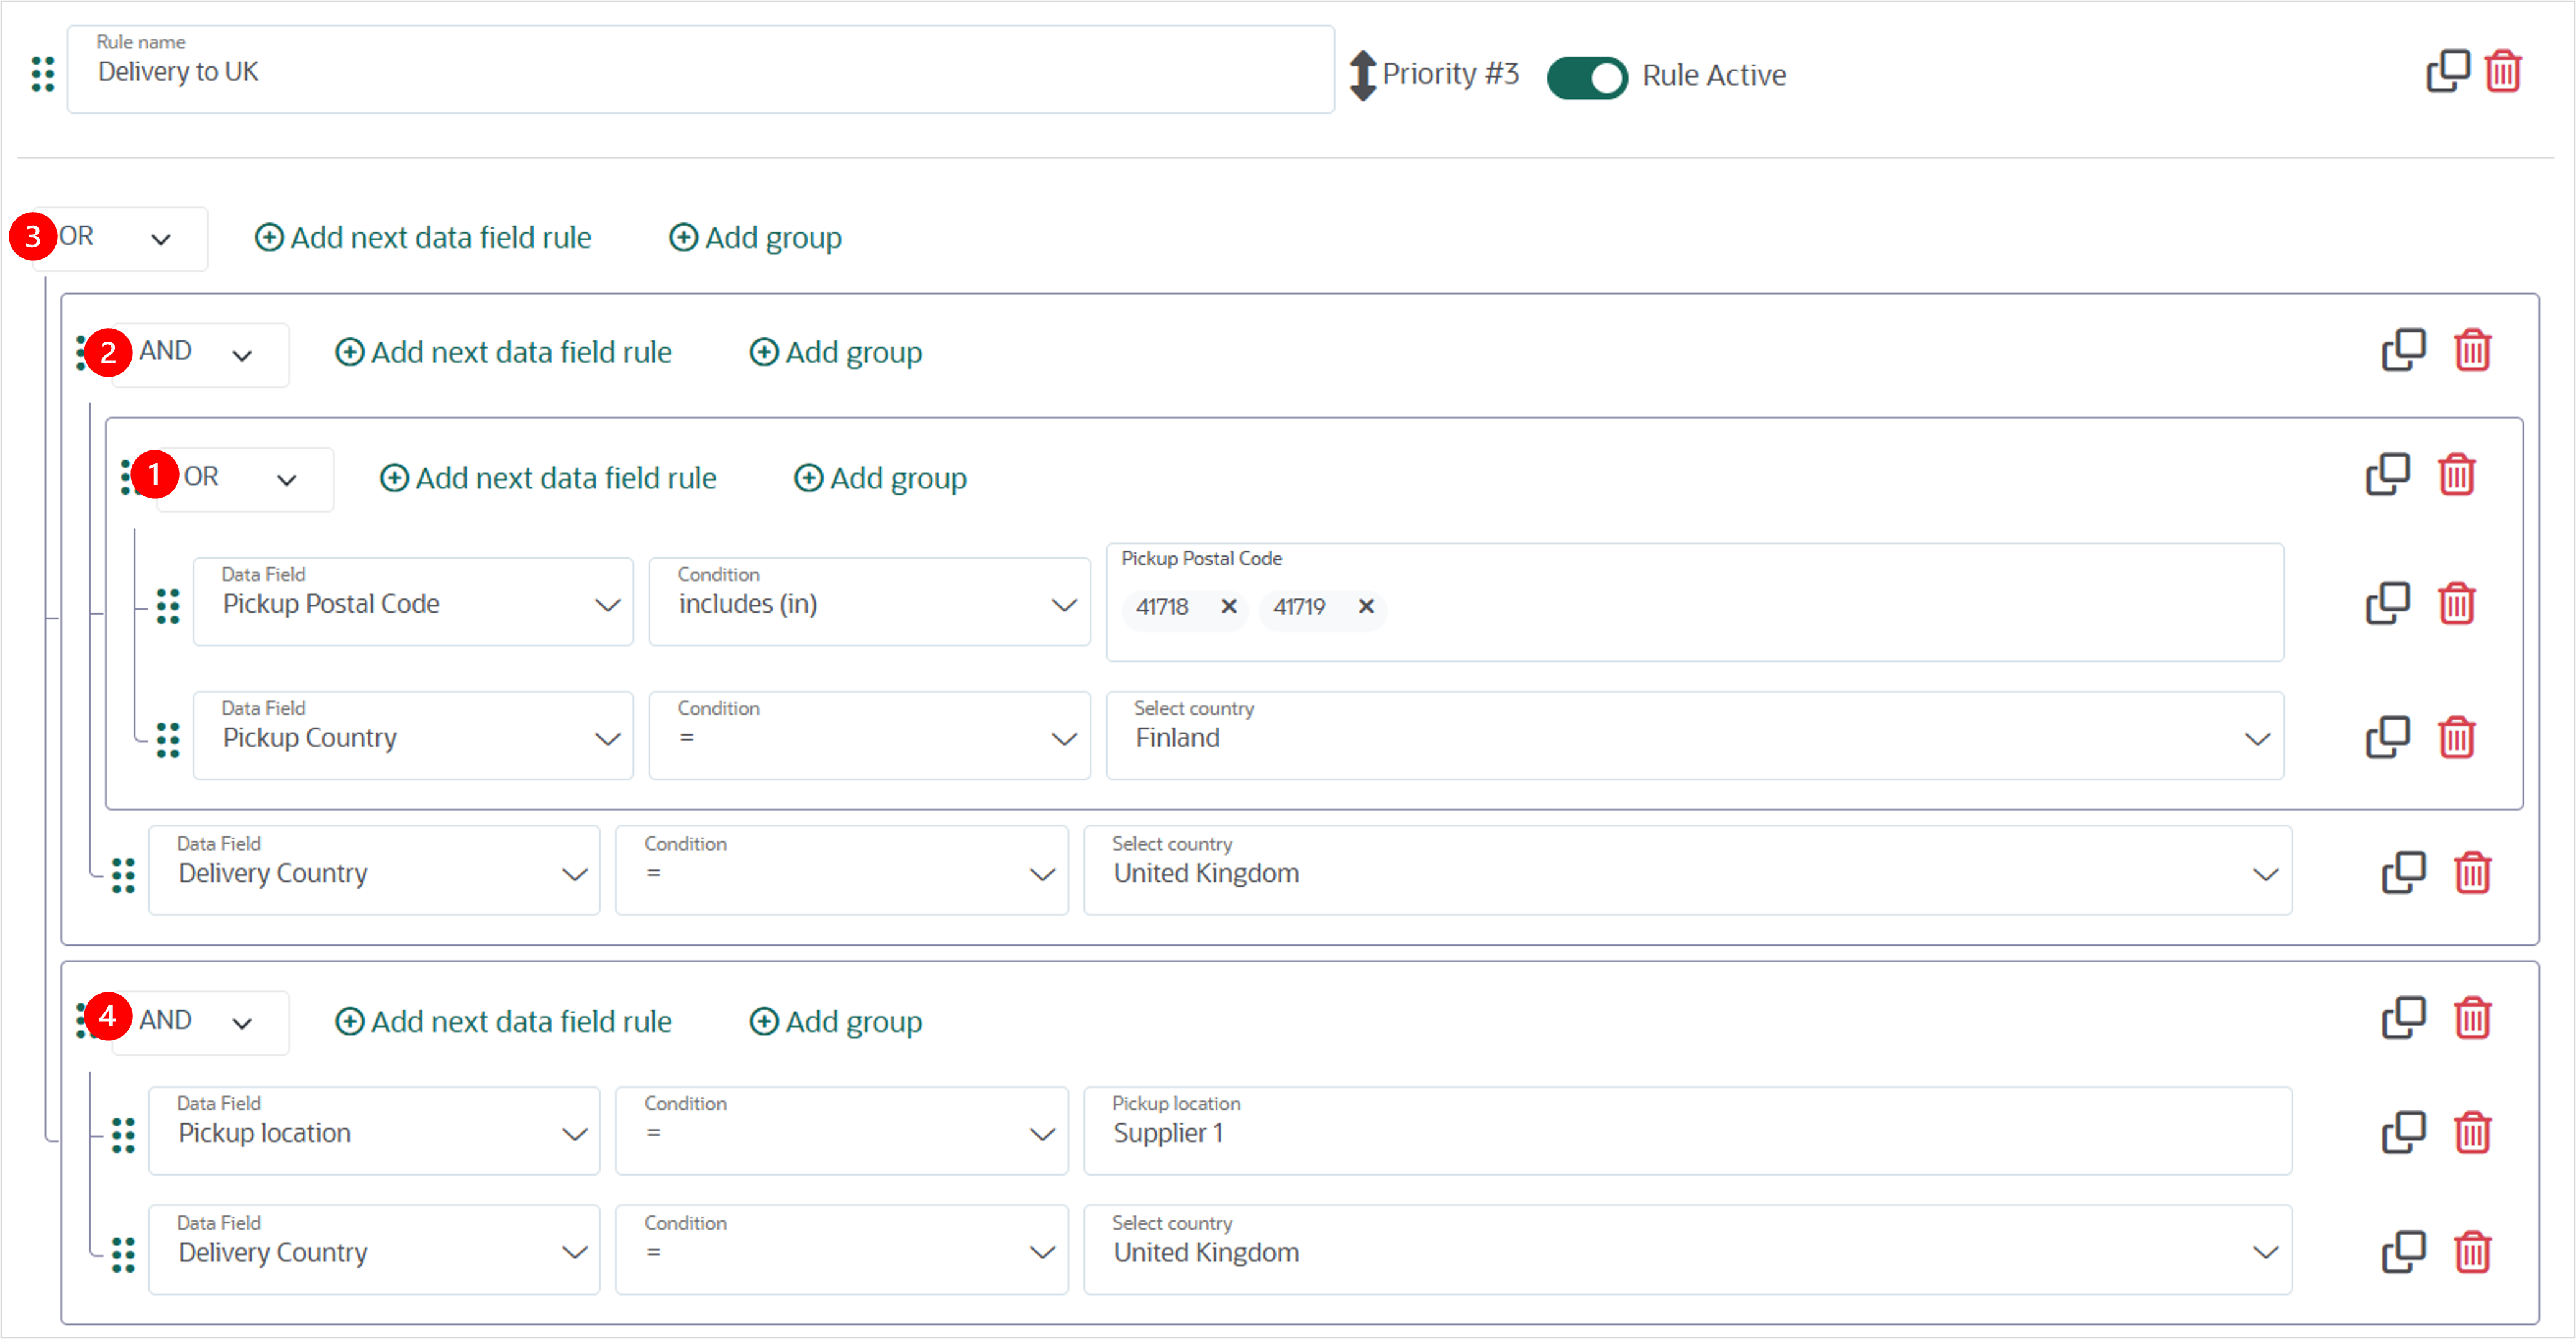Open the top-level OR operator dropdown
Image resolution: width=2576 pixels, height=1339 pixels.
coord(120,238)
